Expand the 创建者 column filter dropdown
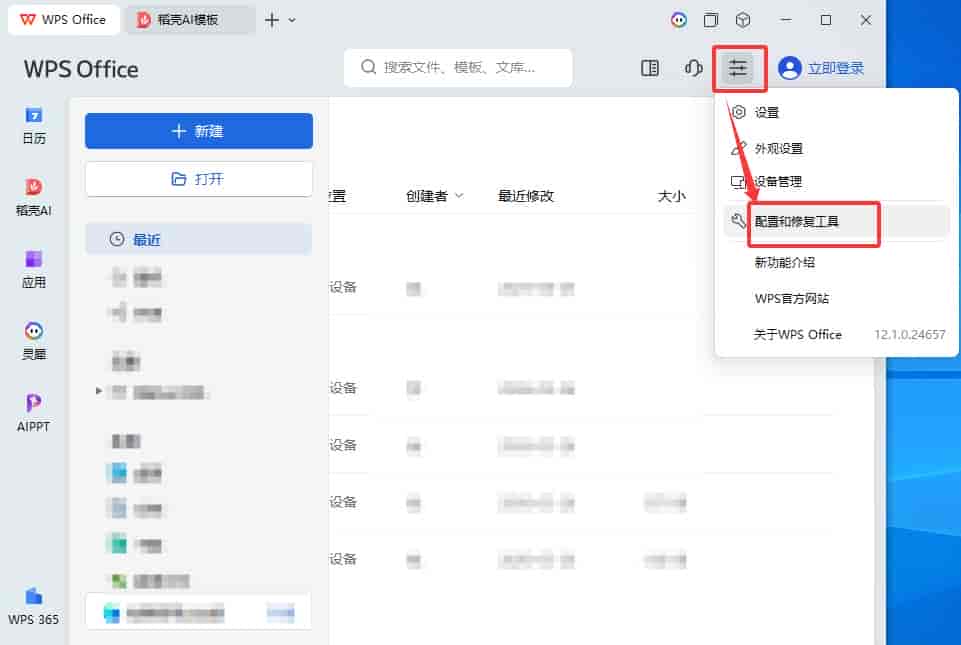Viewport: 961px width, 645px height. pyautogui.click(x=459, y=196)
